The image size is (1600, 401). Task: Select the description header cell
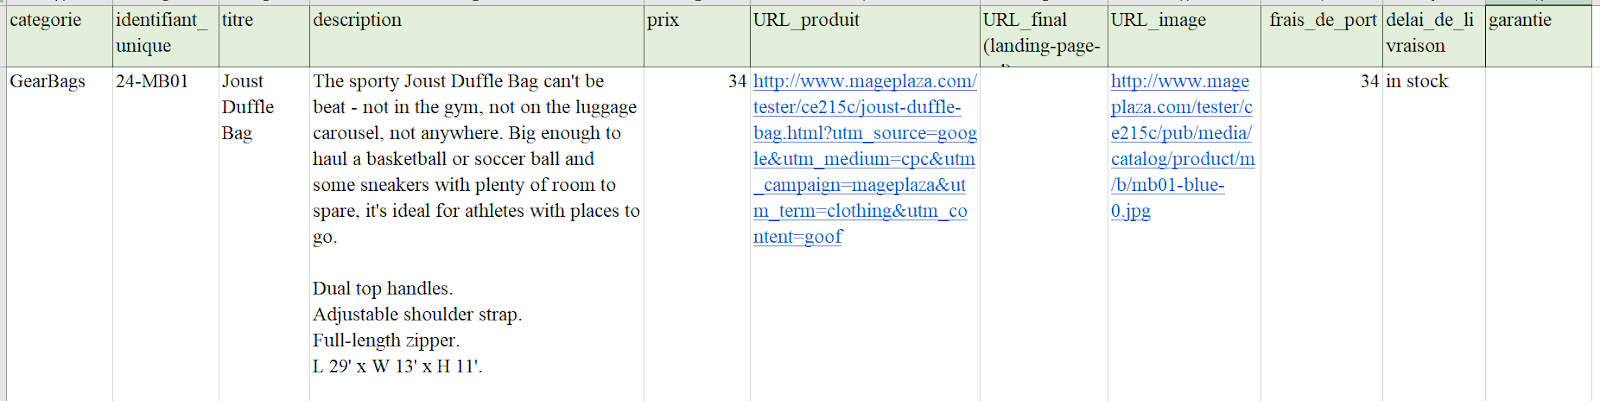click(x=477, y=36)
